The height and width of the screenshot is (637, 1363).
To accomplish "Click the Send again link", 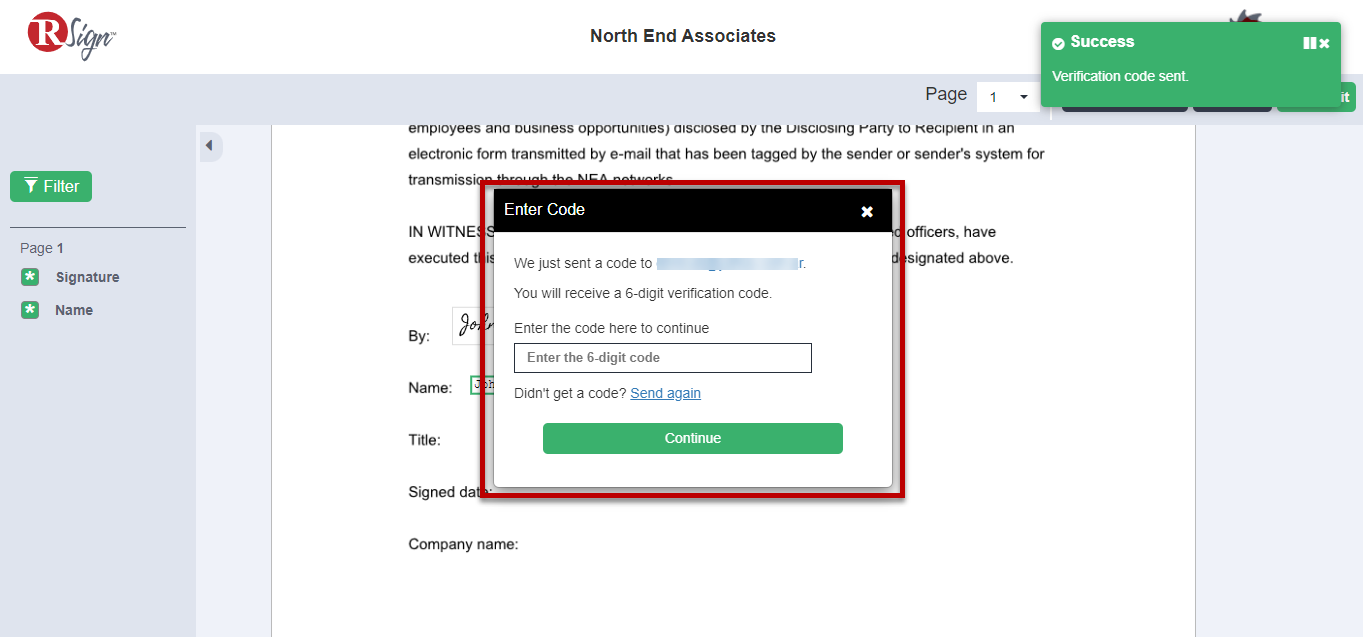I will pos(665,393).
